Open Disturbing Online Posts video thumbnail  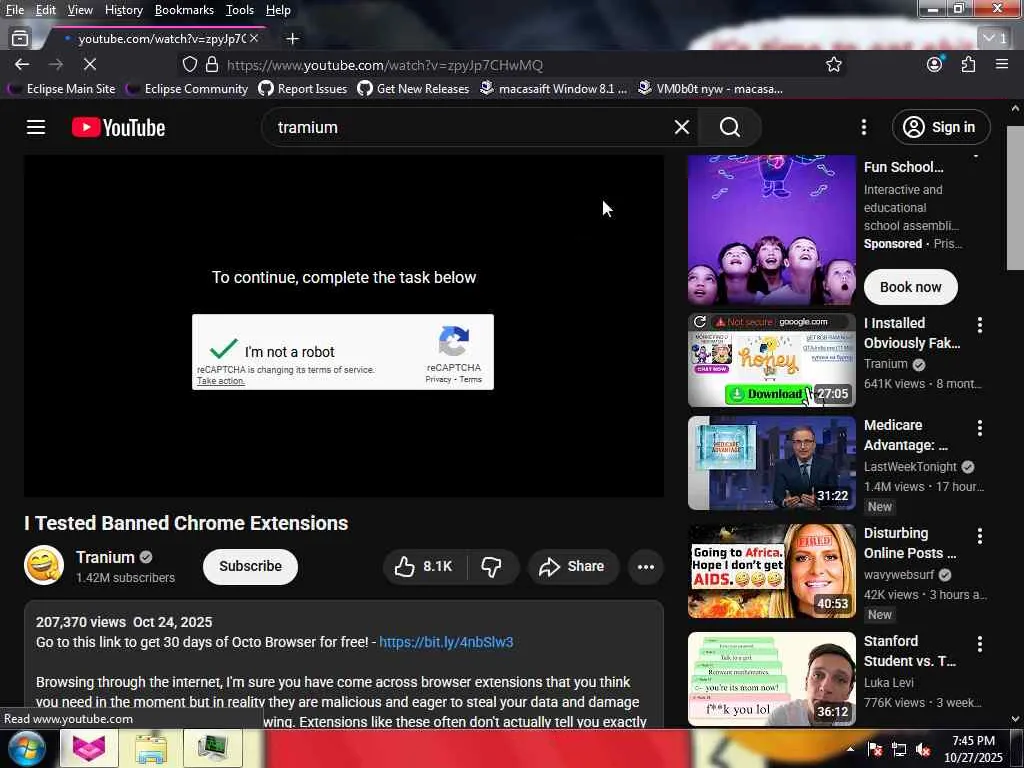[771, 571]
